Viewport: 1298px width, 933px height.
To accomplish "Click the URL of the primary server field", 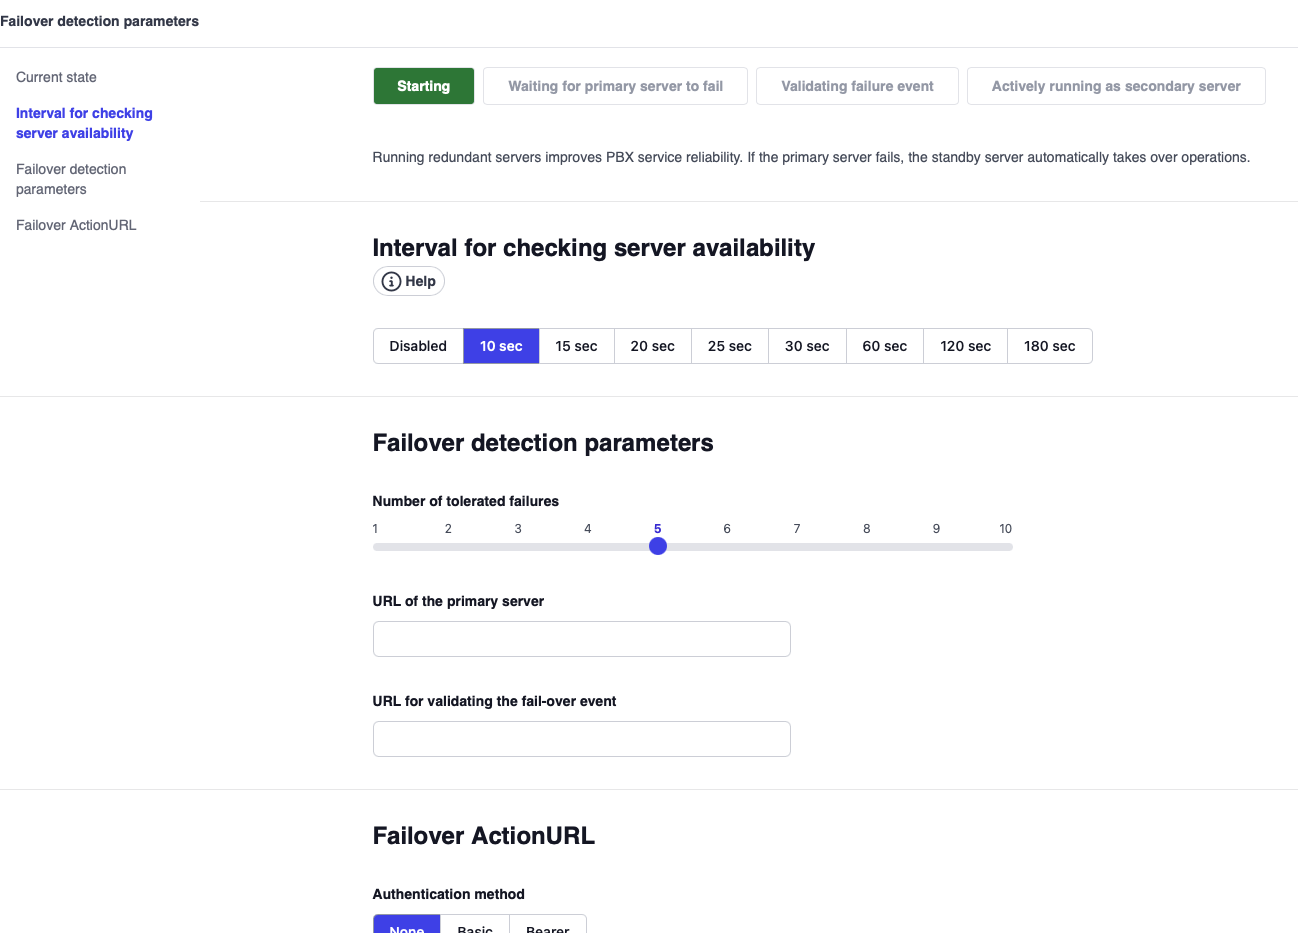I will pyautogui.click(x=581, y=639).
